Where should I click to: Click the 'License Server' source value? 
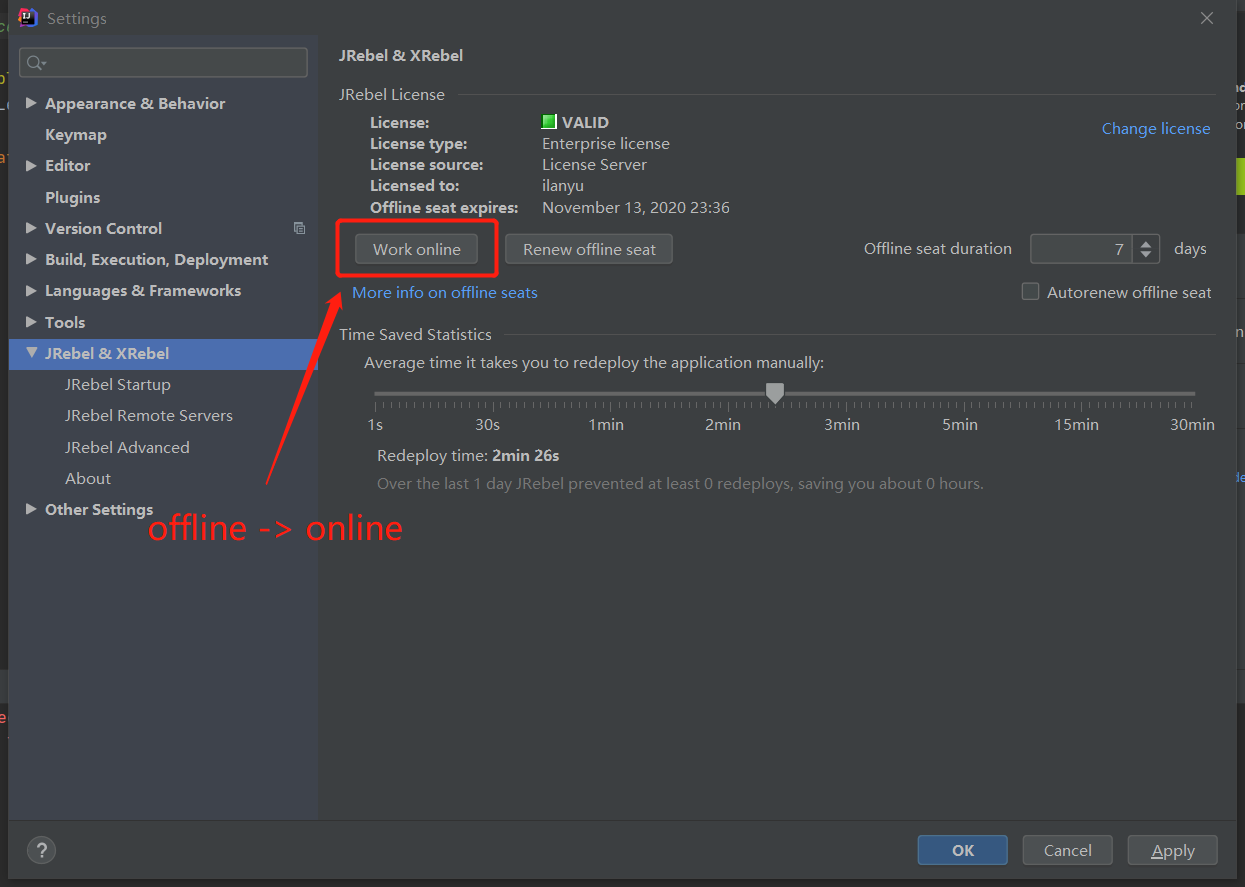point(594,164)
